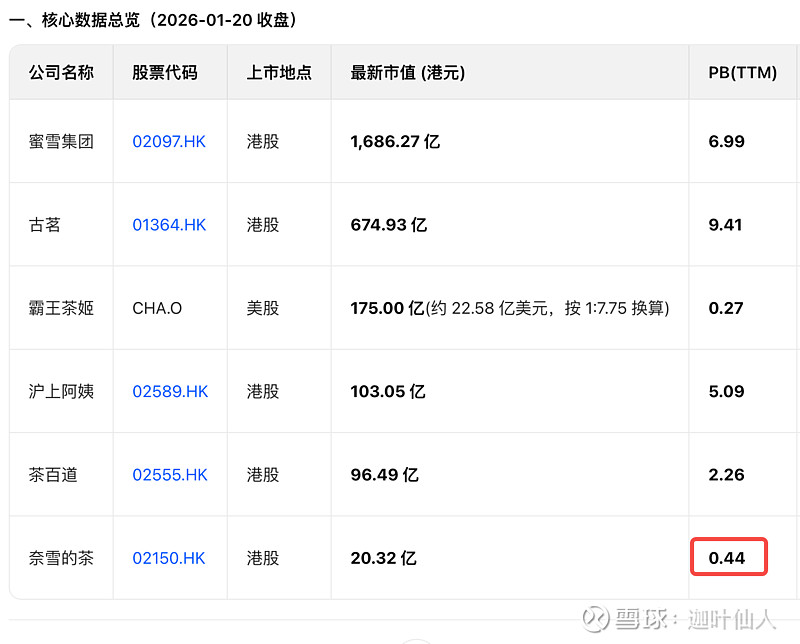Click the 1,686.27 亿 market value cell
This screenshot has height=644, width=800.
point(395,142)
